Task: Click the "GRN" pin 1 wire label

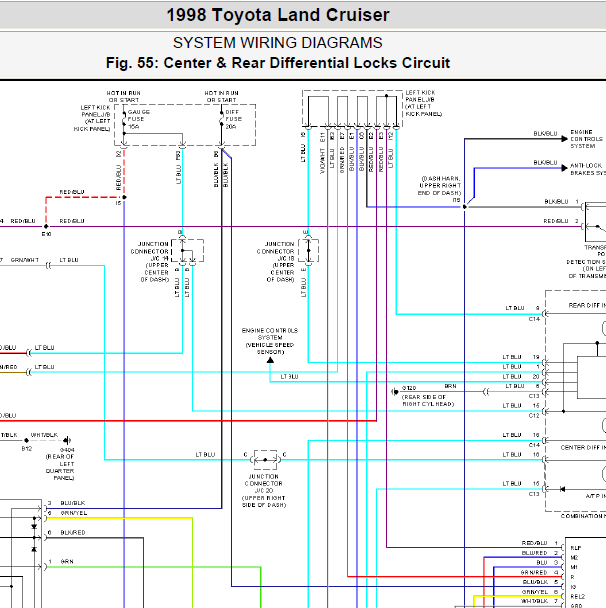Action: (x=67, y=561)
